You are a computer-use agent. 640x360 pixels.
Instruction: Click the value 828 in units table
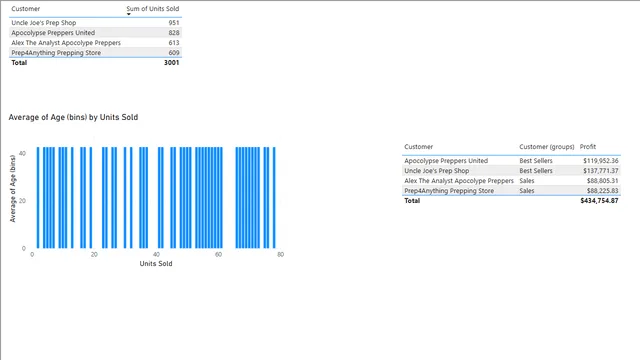(174, 33)
